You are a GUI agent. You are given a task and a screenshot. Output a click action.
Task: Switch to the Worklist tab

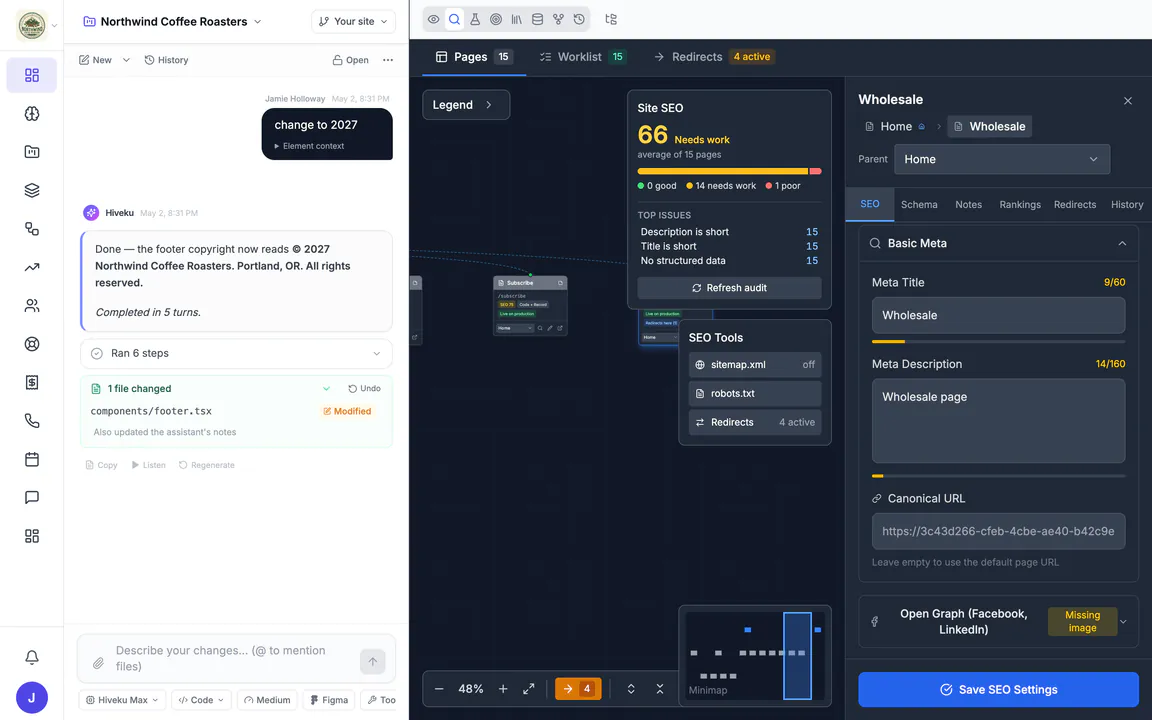[x=582, y=57]
